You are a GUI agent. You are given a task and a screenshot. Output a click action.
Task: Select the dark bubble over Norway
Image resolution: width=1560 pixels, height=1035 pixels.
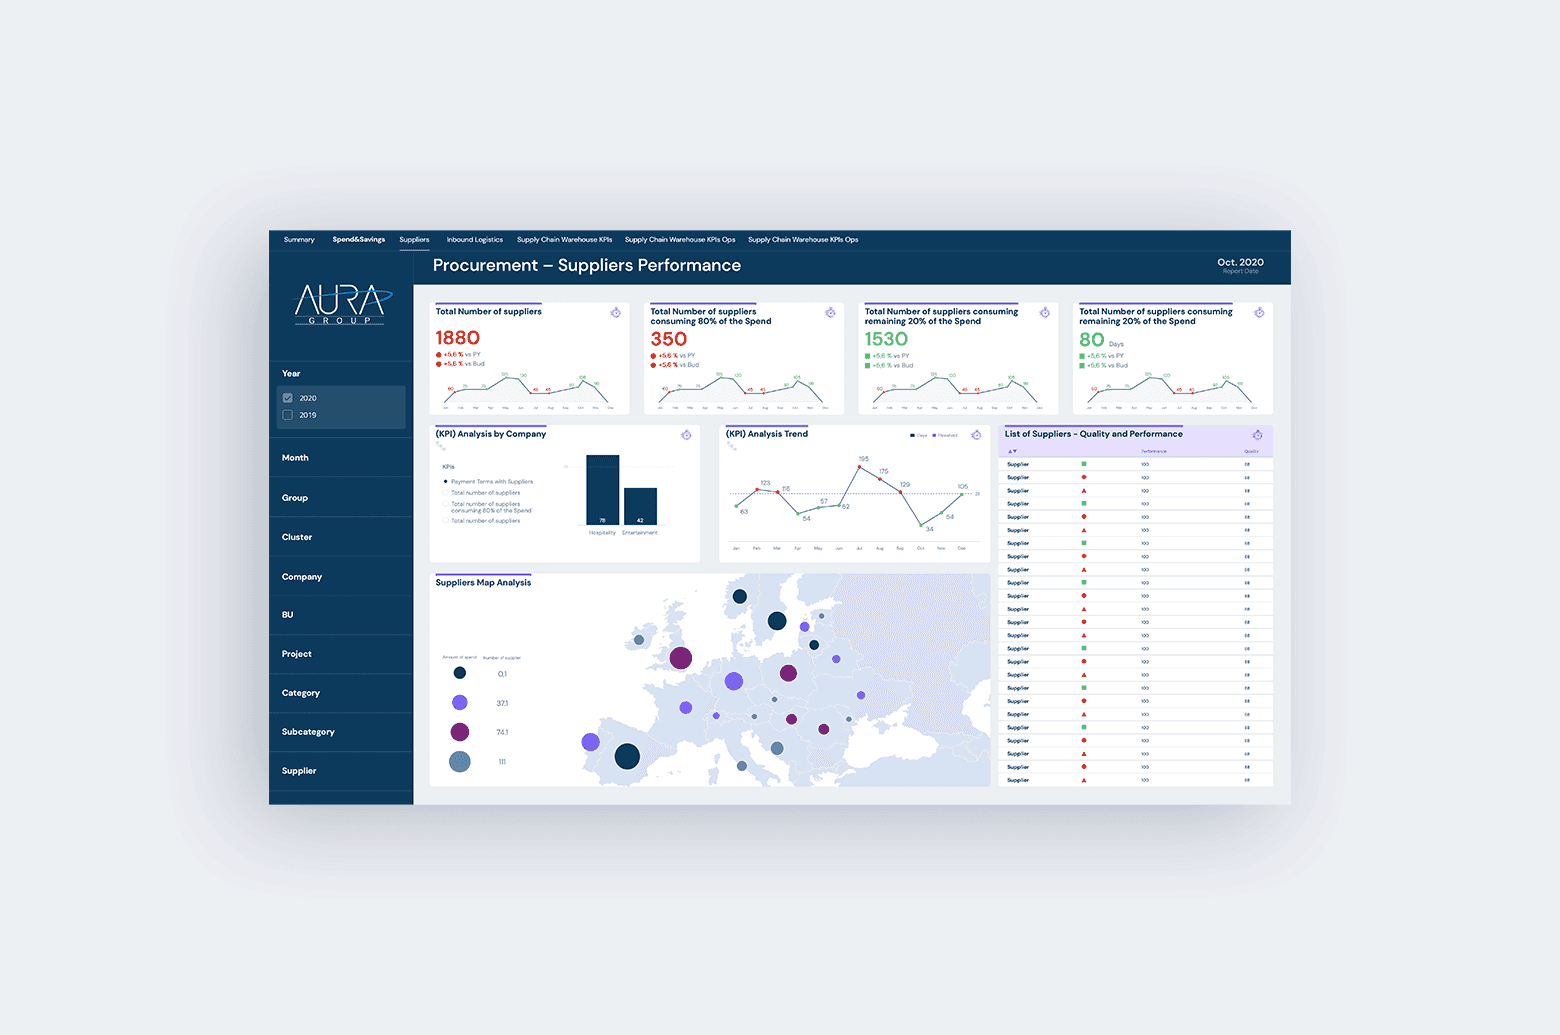click(740, 596)
